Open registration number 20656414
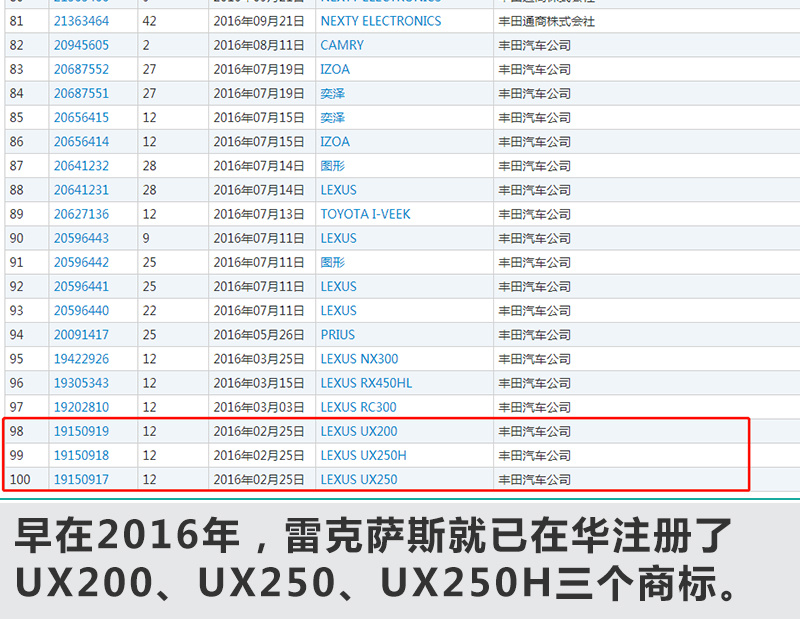 coord(82,142)
